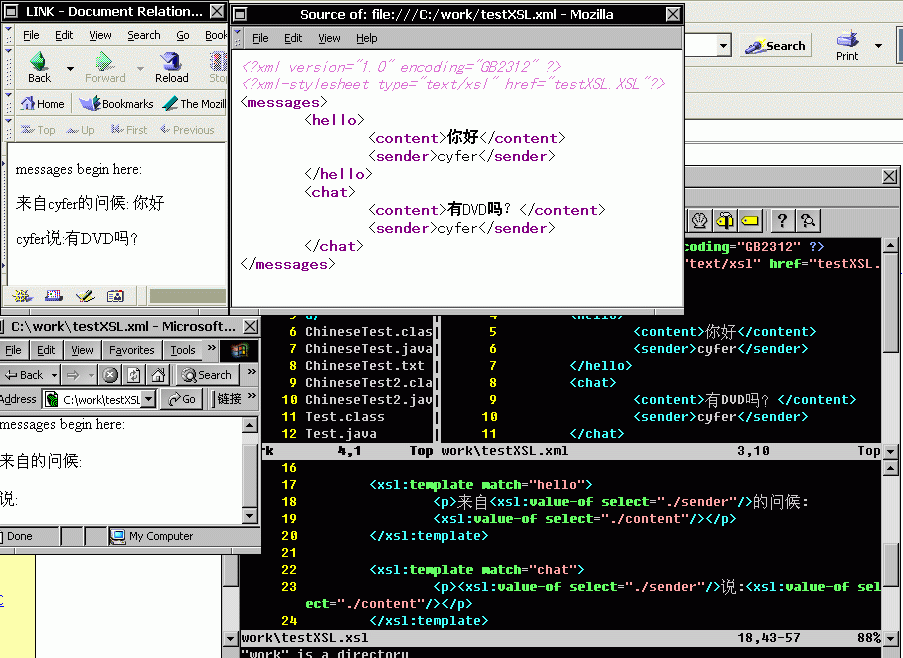Open Home in Mozilla personal toolbar
Screen dimensions: 903x658
43,104
